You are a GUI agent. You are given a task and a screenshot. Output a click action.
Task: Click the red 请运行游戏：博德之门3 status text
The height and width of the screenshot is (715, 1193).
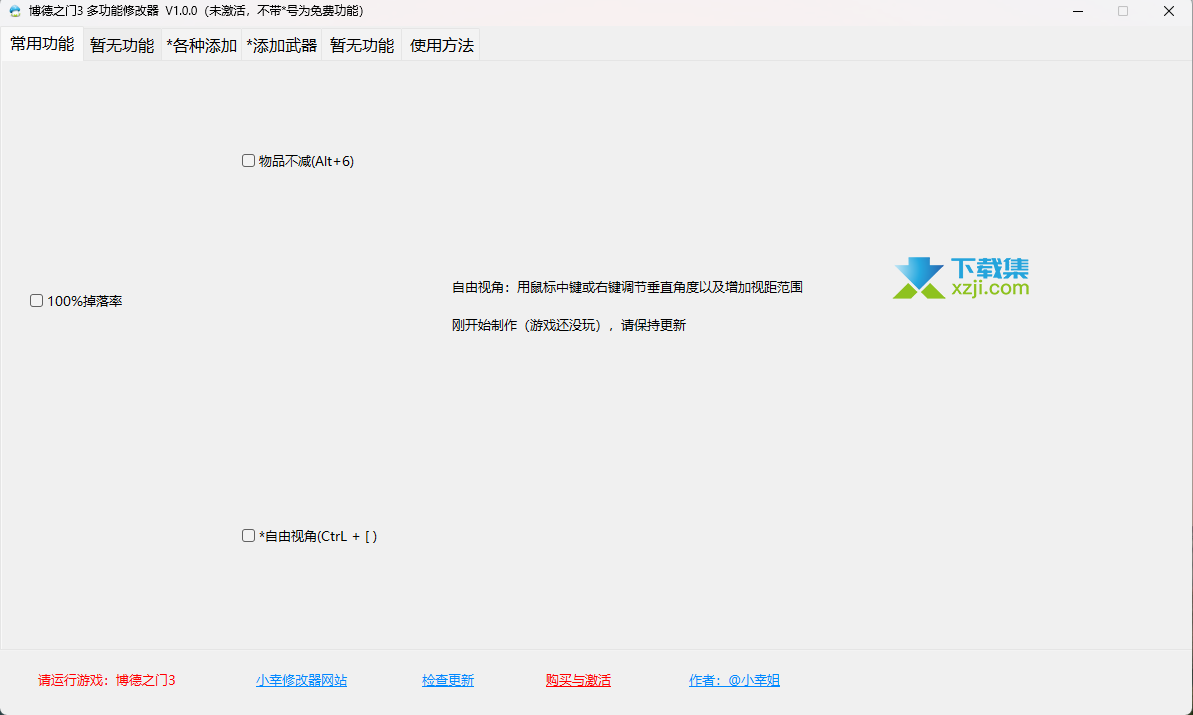(107, 681)
